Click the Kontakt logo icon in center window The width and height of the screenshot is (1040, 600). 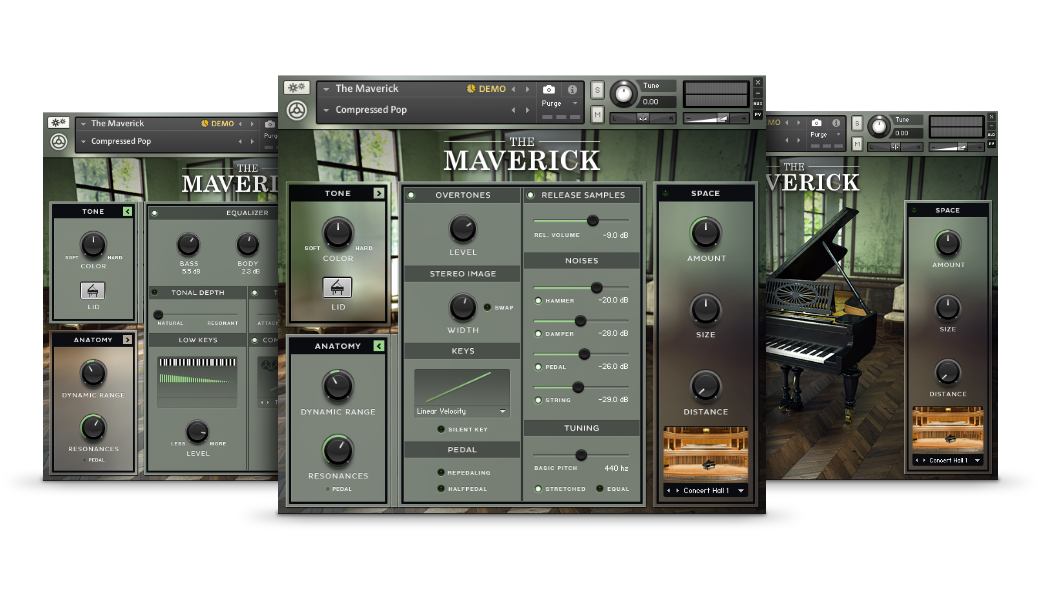296,110
